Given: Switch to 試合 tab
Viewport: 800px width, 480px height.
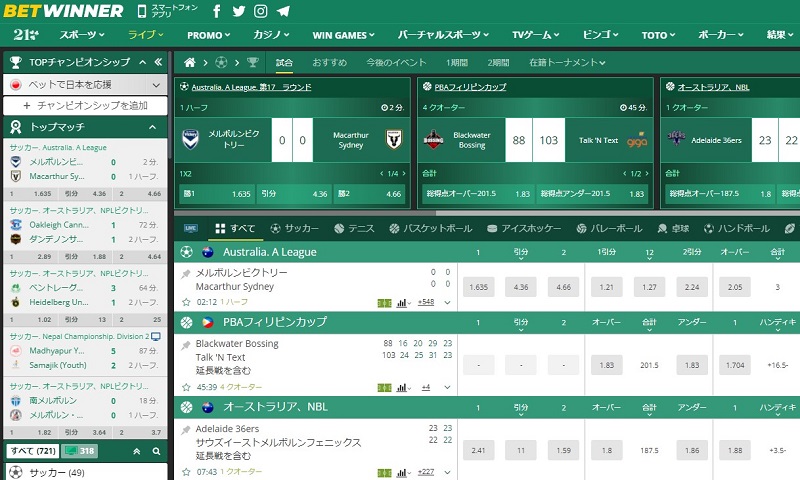Looking at the screenshot, I should 284,62.
